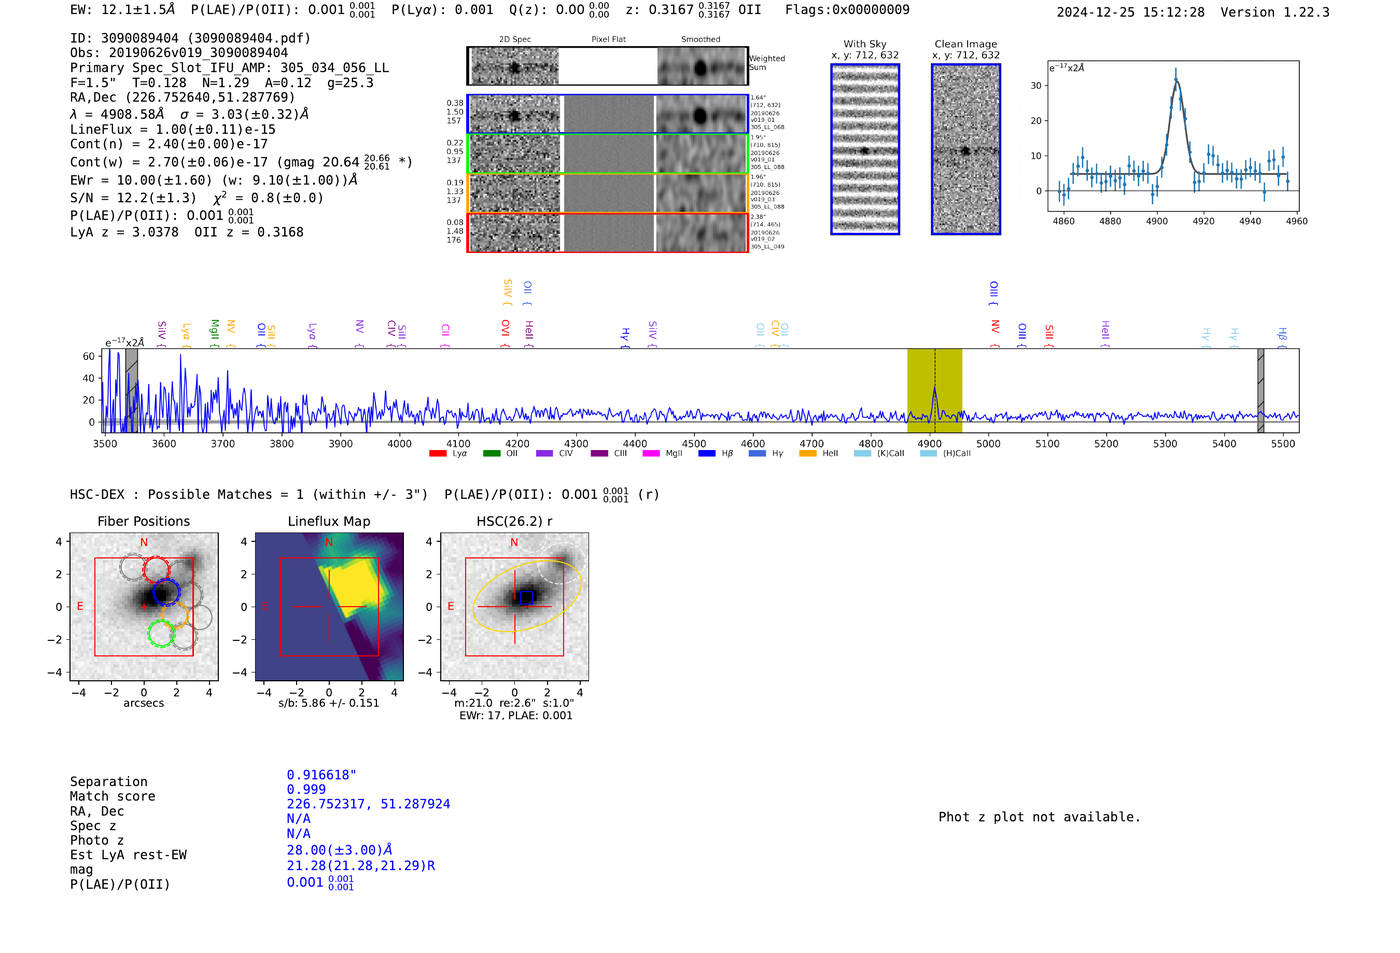Open the Fiber Positions image
Screen dimensions: 1400x953
pos(144,607)
